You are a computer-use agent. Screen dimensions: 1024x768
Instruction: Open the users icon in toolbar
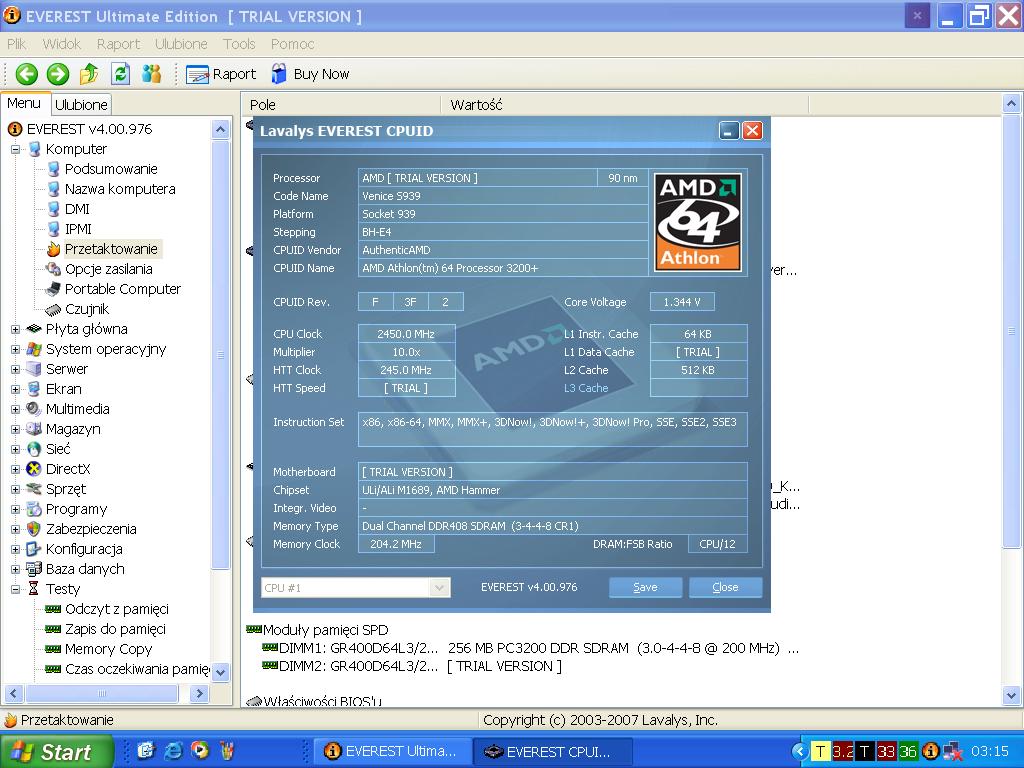pos(152,74)
